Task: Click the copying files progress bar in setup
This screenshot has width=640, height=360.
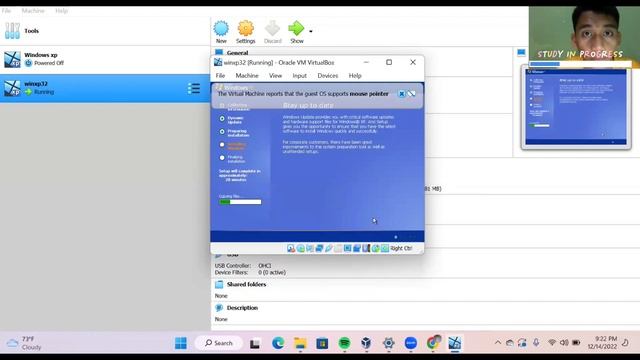Action: pos(240,202)
